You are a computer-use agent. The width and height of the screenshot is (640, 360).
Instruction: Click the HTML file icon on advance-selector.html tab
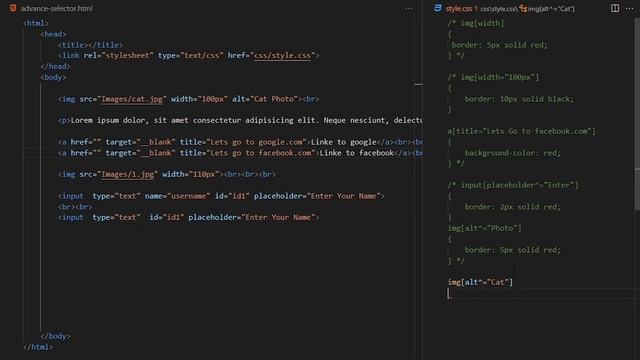pos(13,8)
